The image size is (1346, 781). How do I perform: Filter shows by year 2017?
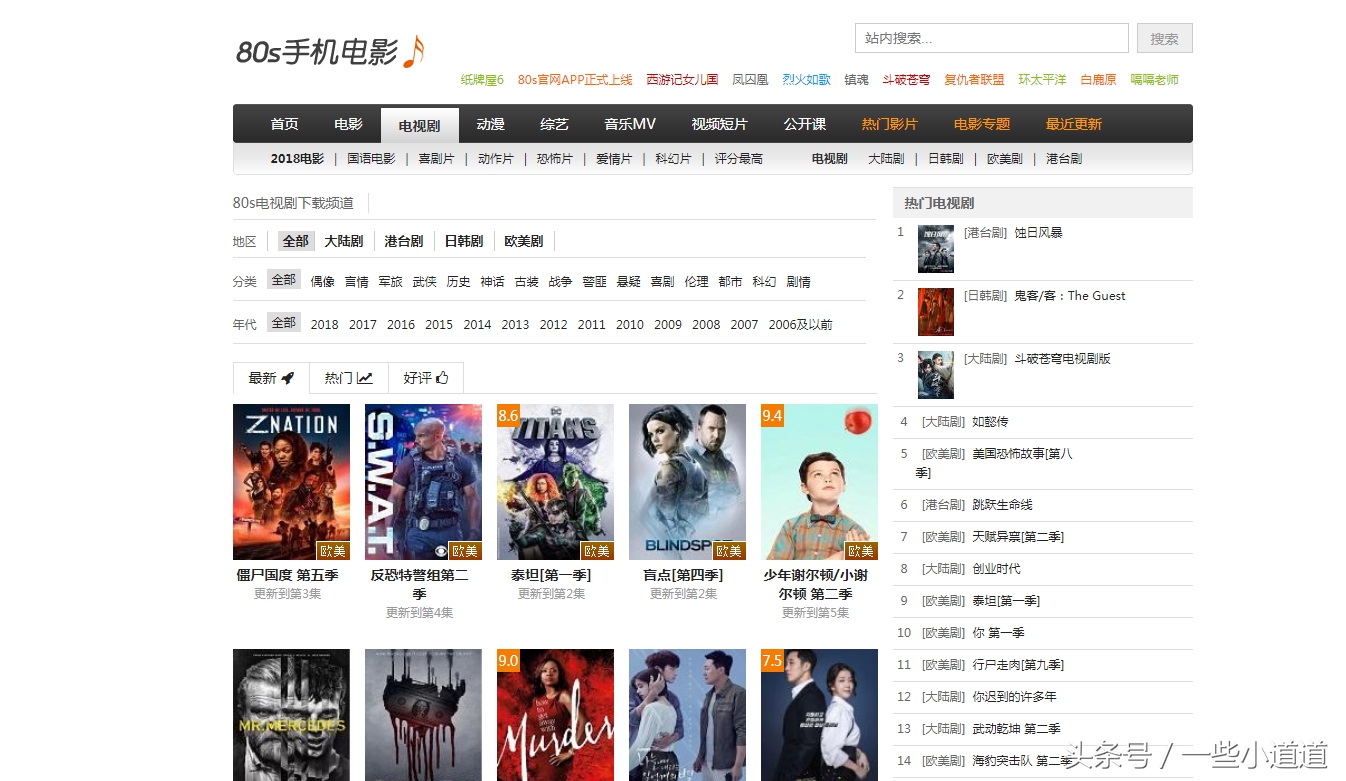(x=362, y=324)
